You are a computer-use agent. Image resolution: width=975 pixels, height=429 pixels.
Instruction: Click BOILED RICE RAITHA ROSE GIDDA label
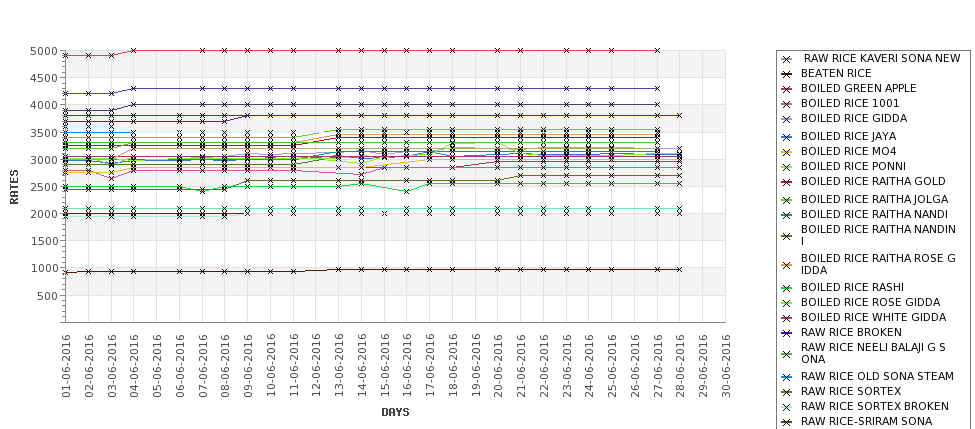[878, 264]
